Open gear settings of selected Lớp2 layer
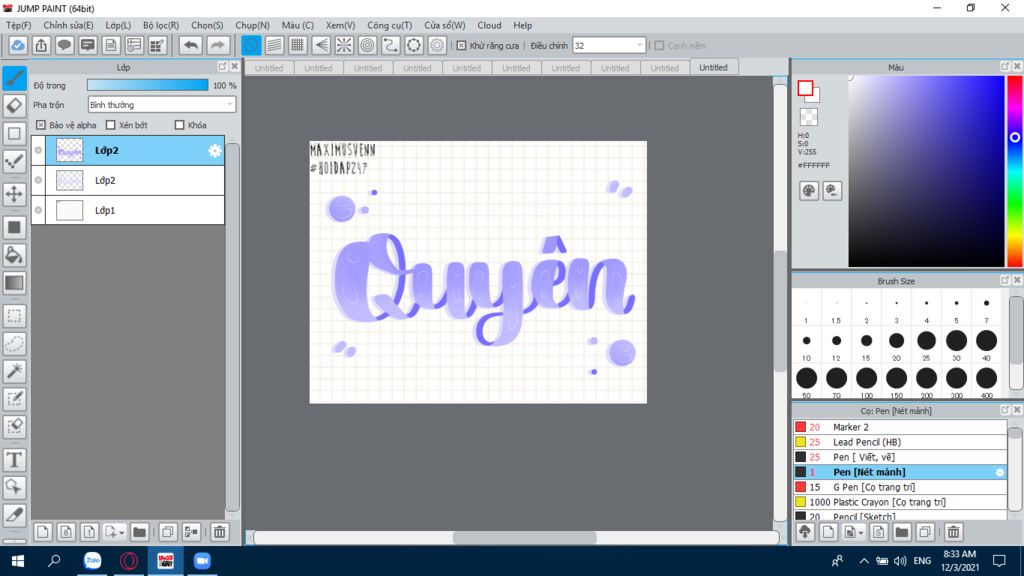1024x576 pixels. point(215,151)
